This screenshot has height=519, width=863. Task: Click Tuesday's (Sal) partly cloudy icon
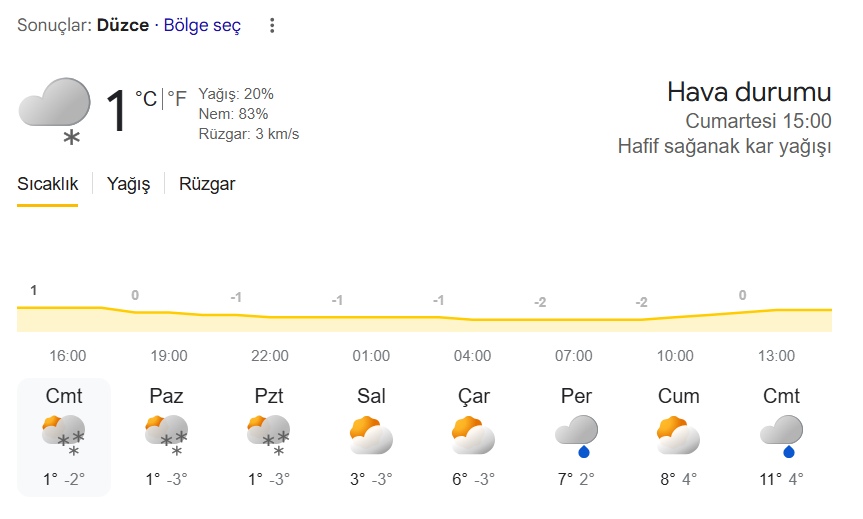[371, 435]
